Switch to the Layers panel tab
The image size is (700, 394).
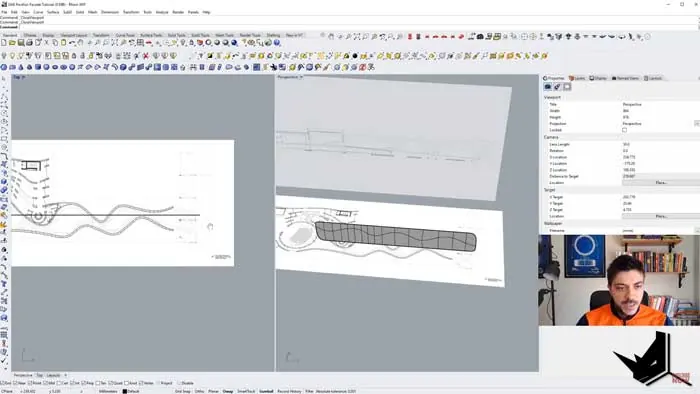[577, 78]
